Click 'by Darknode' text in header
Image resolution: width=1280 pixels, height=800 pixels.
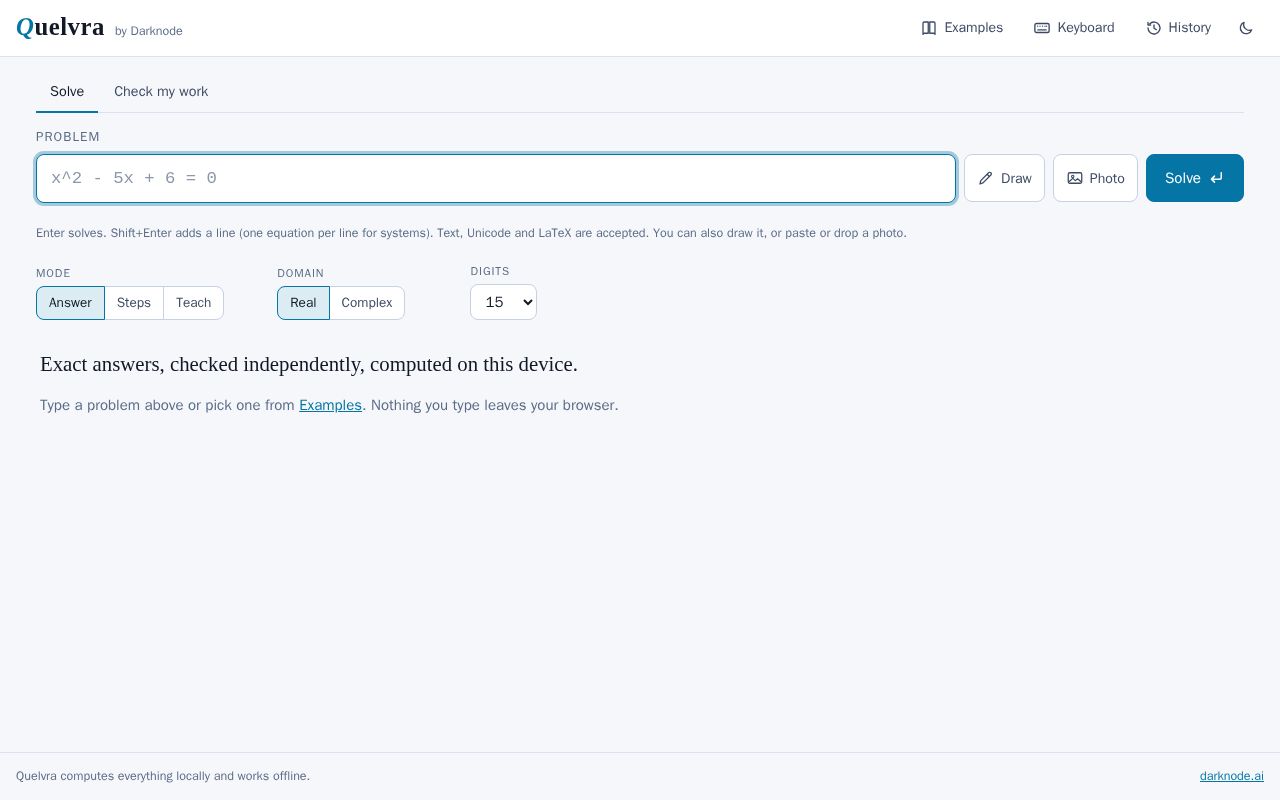pyautogui.click(x=149, y=31)
